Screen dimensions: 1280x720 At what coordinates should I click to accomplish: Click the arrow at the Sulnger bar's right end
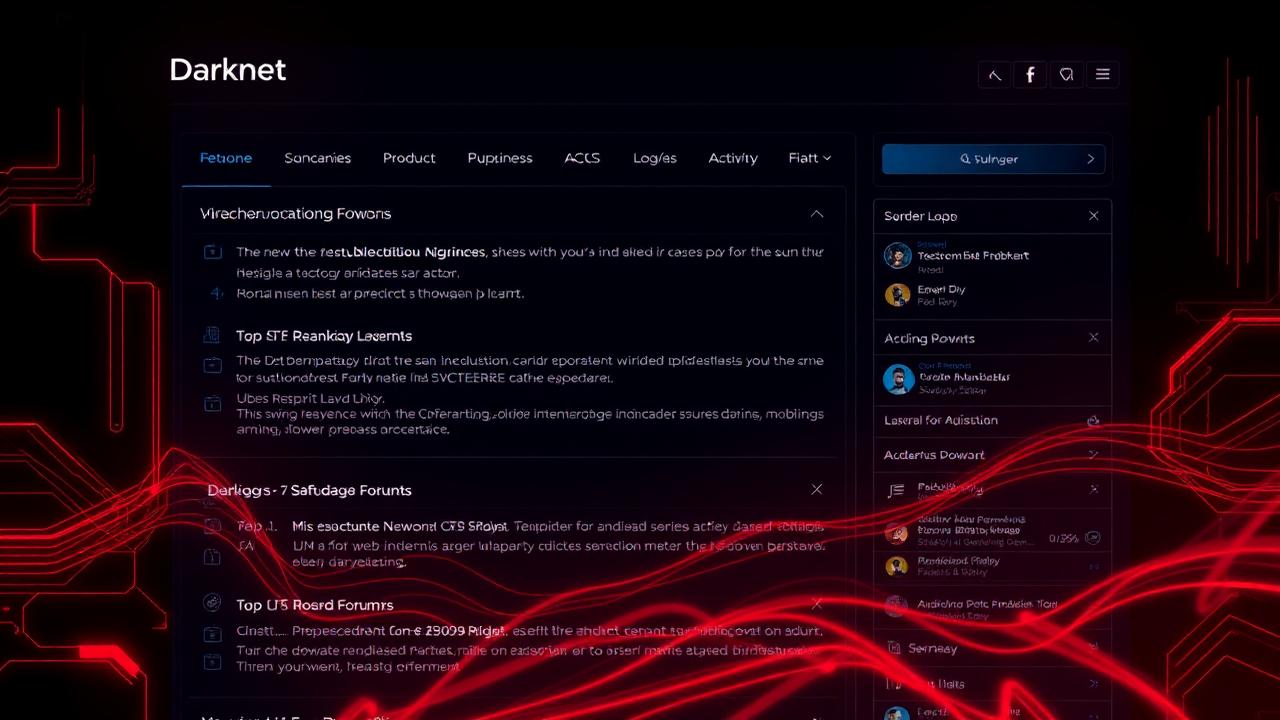click(x=1090, y=159)
